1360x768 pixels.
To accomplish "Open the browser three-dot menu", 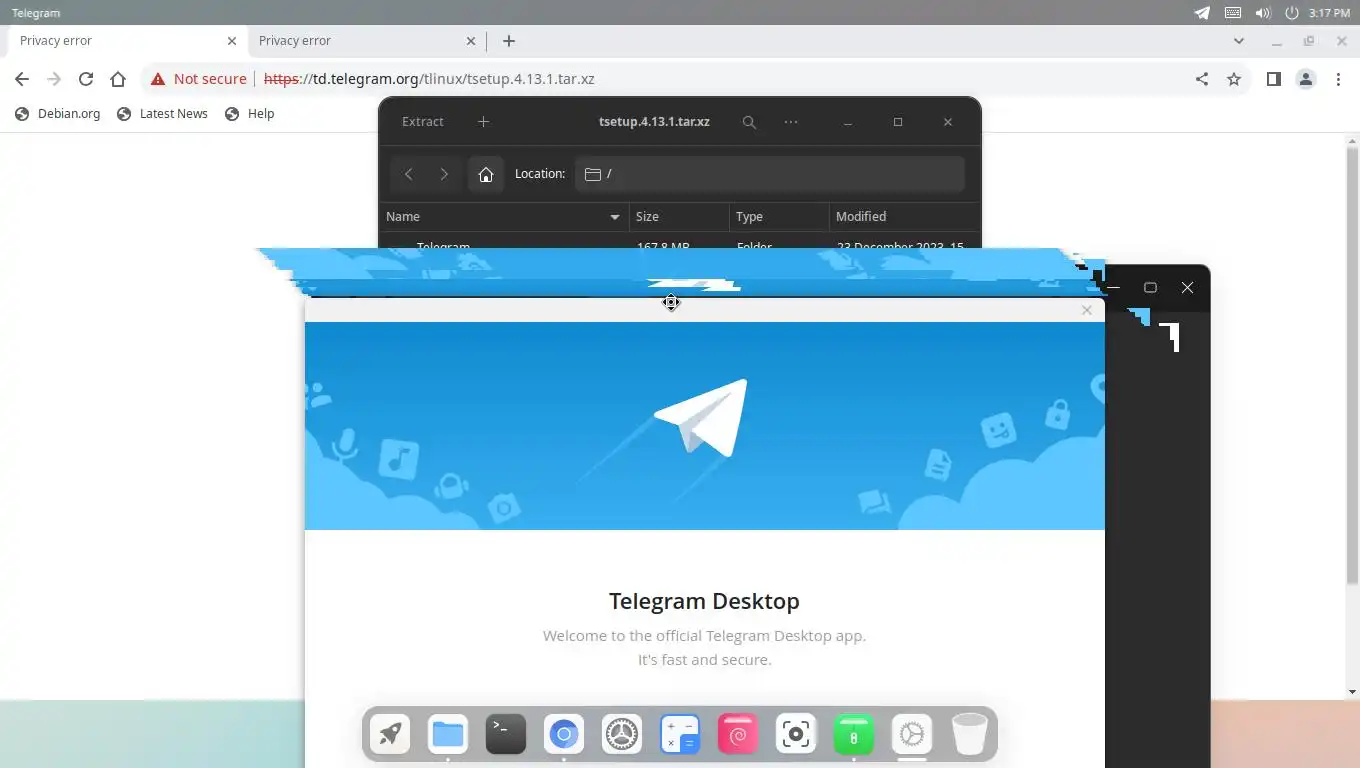I will tap(1338, 79).
